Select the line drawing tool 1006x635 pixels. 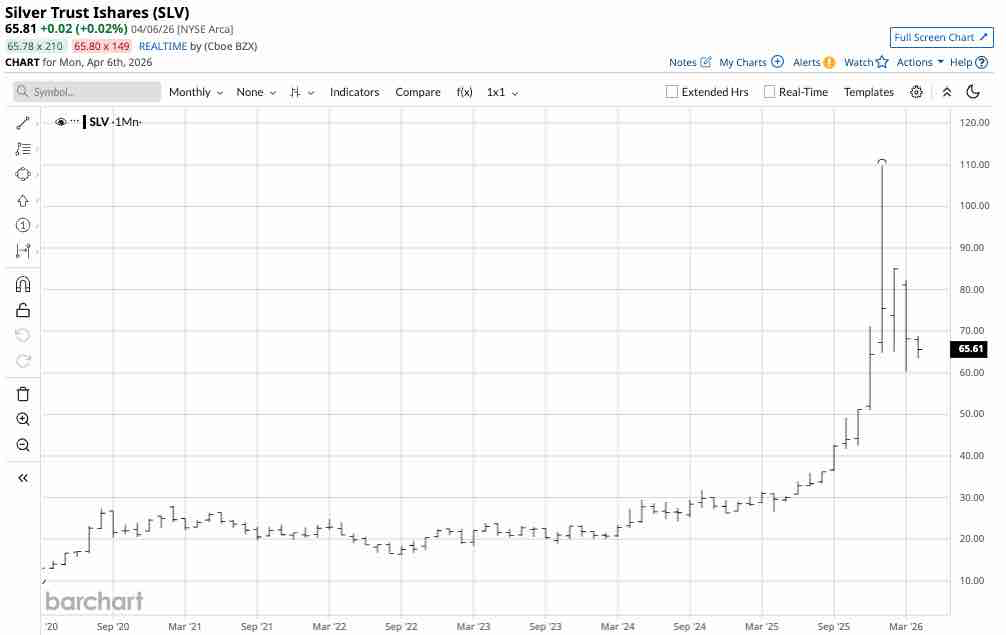tap(23, 123)
